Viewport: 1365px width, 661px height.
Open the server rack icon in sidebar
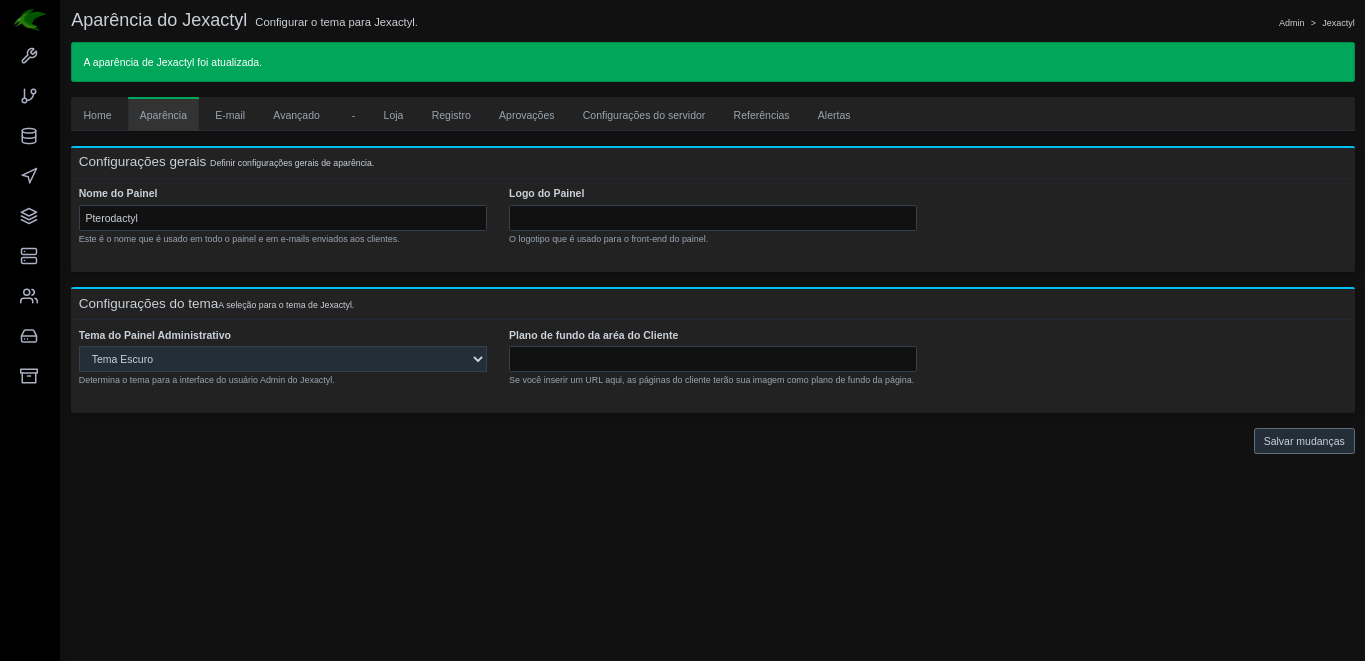29,256
